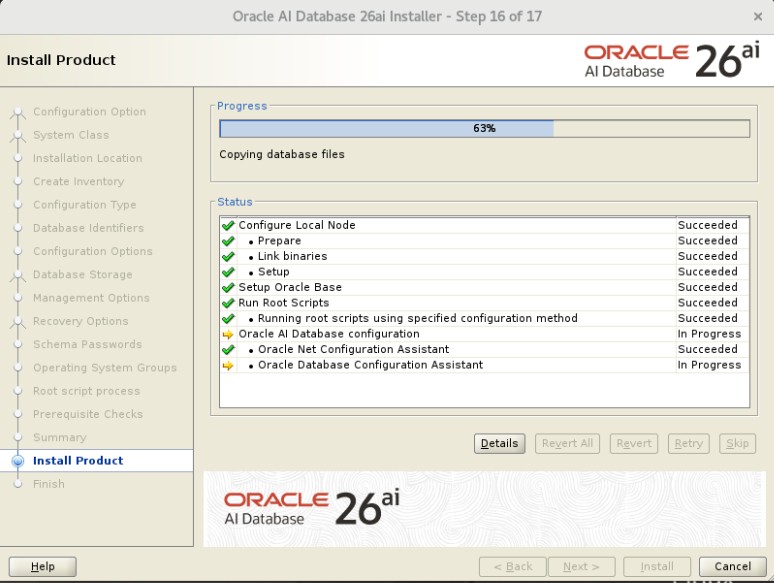Image resolution: width=774 pixels, height=583 pixels.
Task: Click Oracle Database Configuration Assistant row text
Action: pos(370,365)
